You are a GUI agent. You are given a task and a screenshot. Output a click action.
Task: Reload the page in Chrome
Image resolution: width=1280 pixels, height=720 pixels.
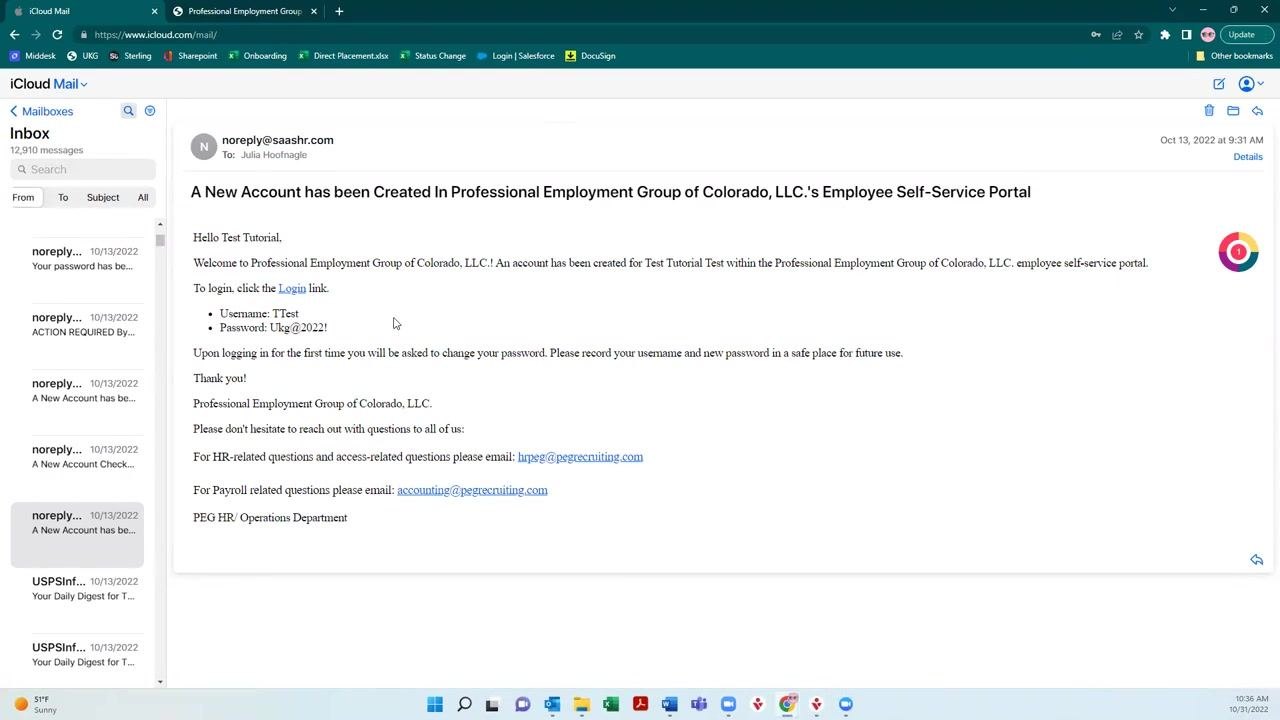57,35
